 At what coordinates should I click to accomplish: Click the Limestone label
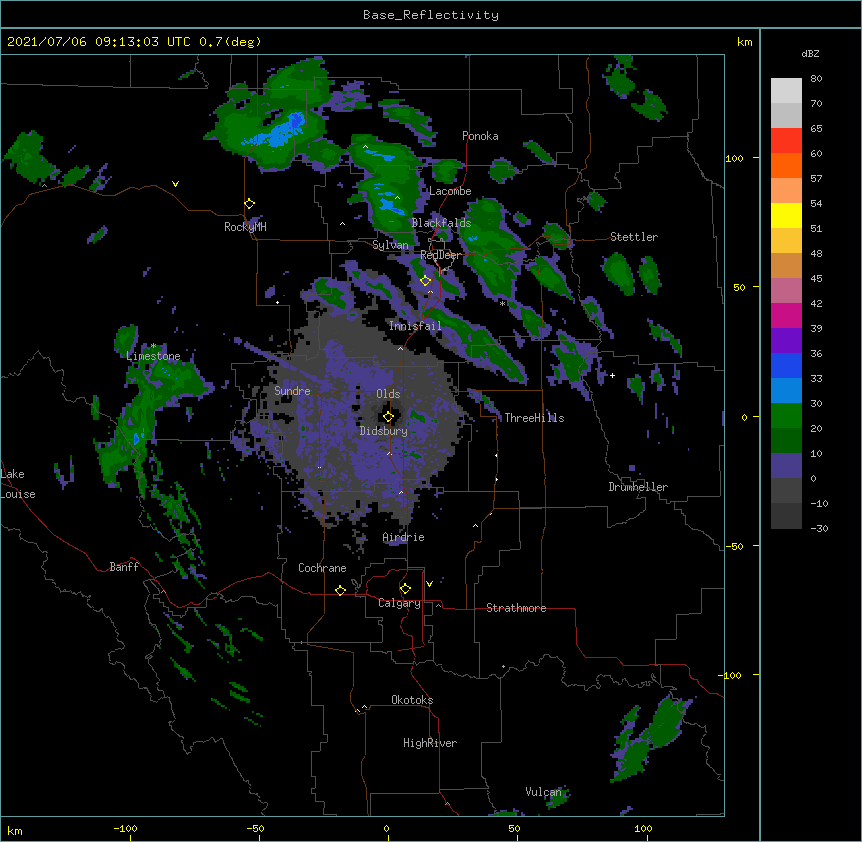pos(153,356)
